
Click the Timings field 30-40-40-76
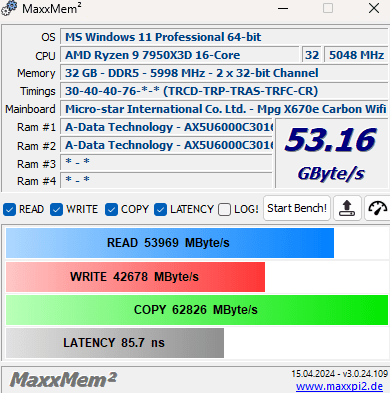(x=224, y=91)
